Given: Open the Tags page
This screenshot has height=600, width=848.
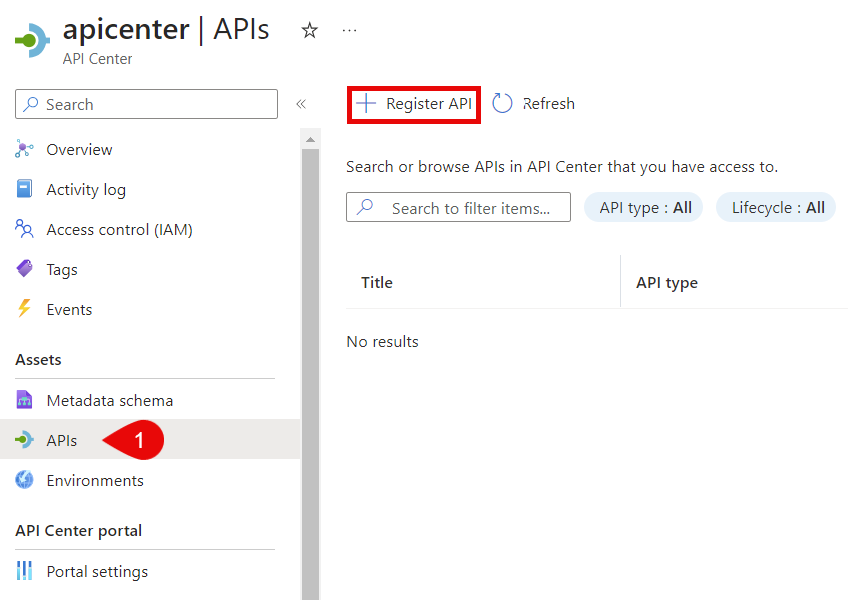Looking at the screenshot, I should 62,270.
